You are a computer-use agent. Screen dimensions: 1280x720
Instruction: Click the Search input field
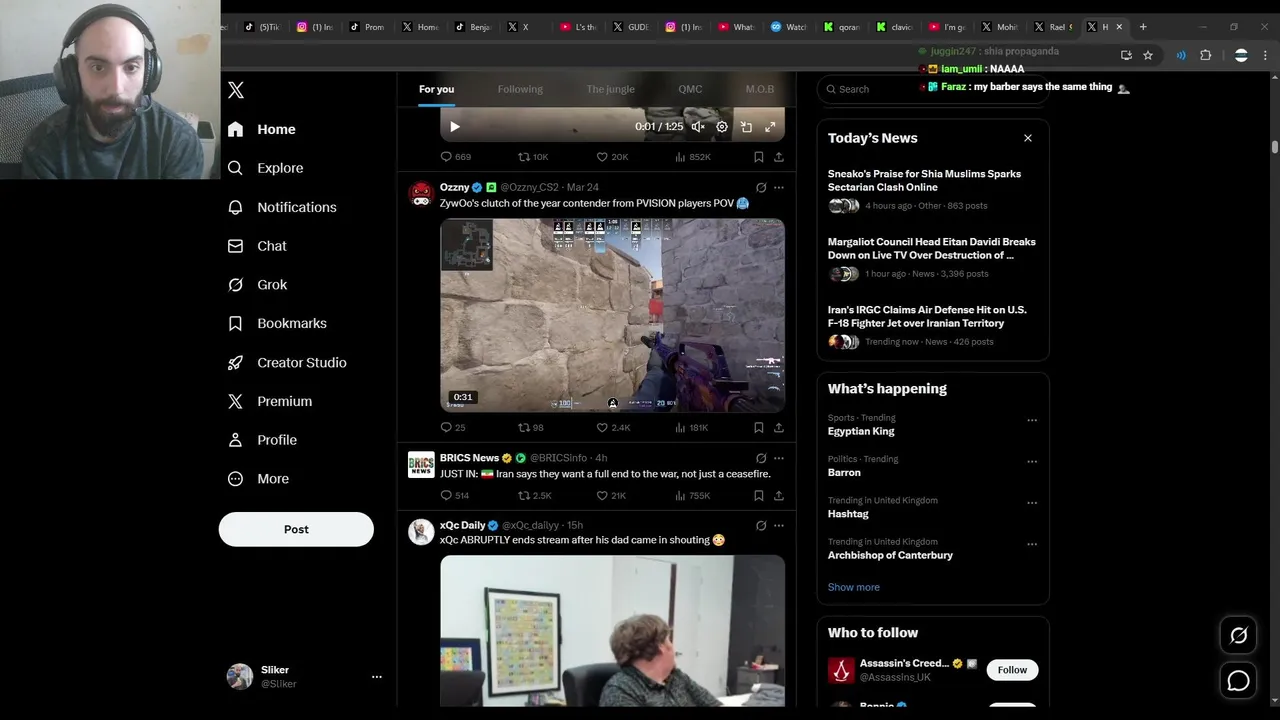coord(932,89)
